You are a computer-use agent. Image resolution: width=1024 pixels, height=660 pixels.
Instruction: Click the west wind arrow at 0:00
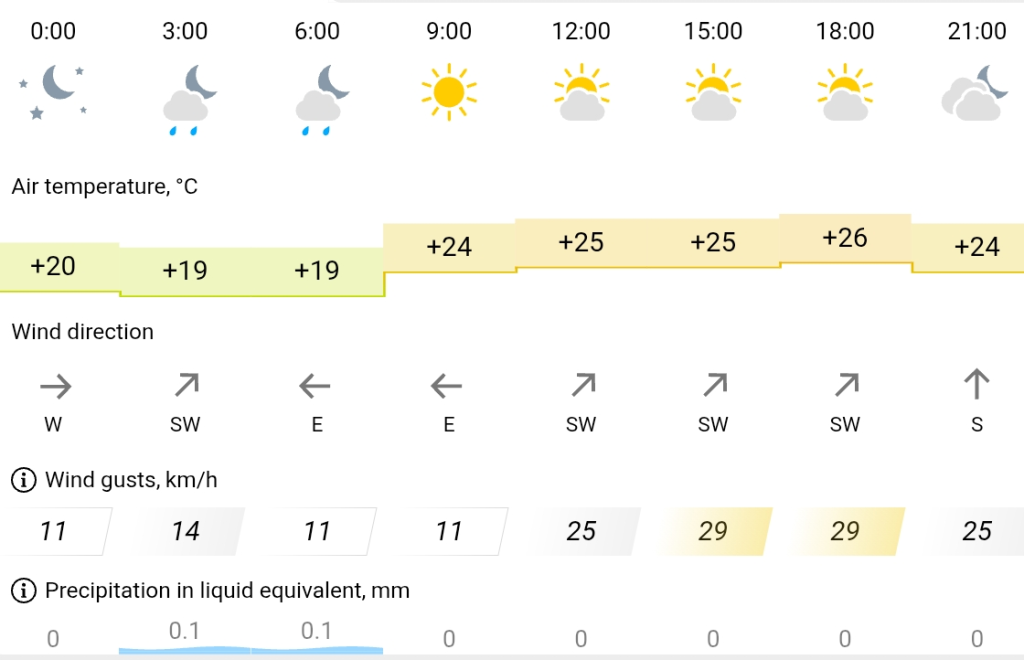pyautogui.click(x=54, y=385)
